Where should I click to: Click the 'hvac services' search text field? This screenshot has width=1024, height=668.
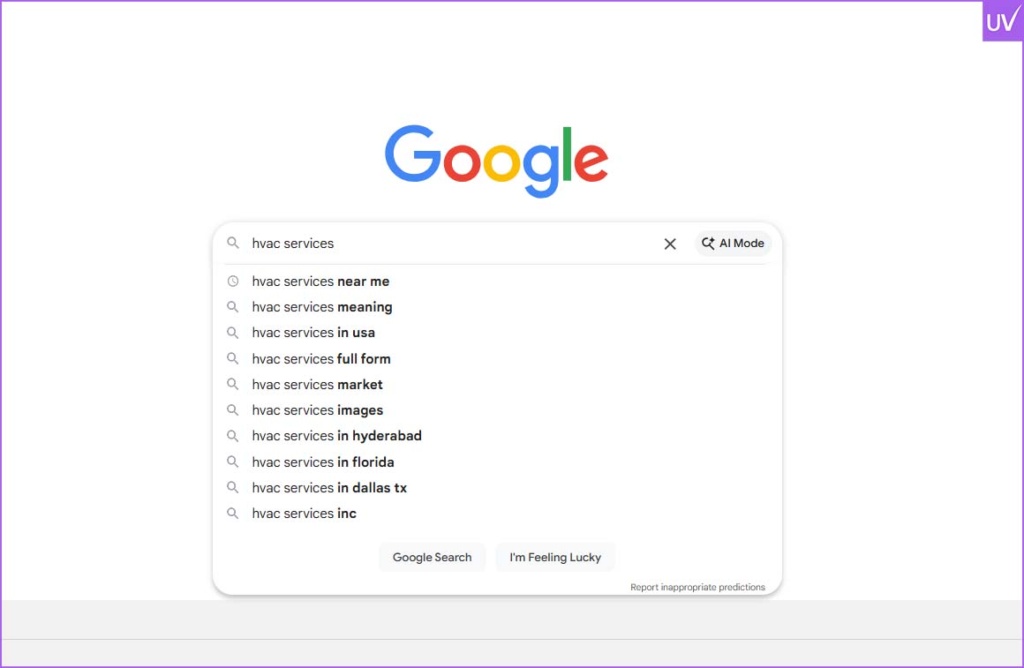450,243
